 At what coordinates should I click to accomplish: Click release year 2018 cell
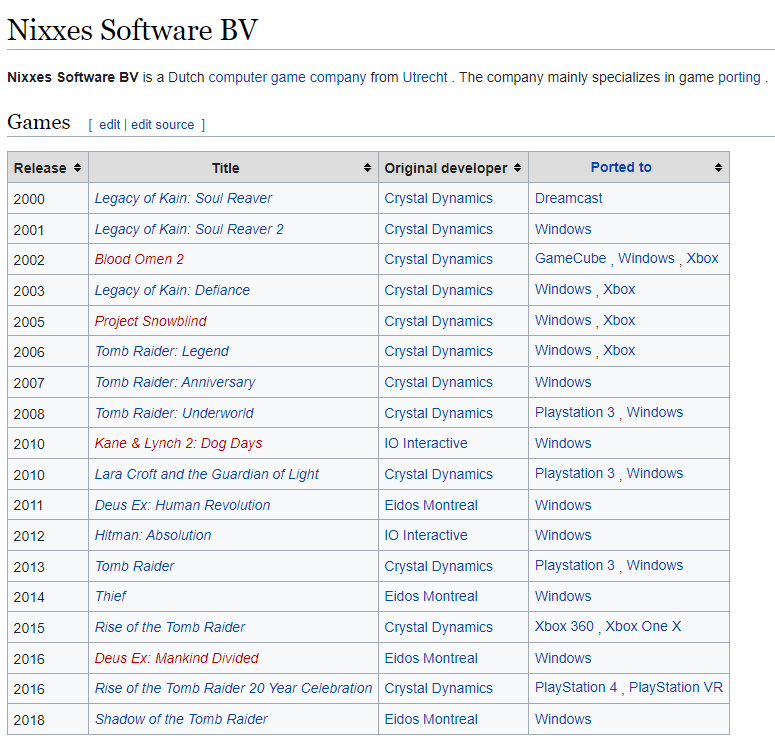[48, 720]
